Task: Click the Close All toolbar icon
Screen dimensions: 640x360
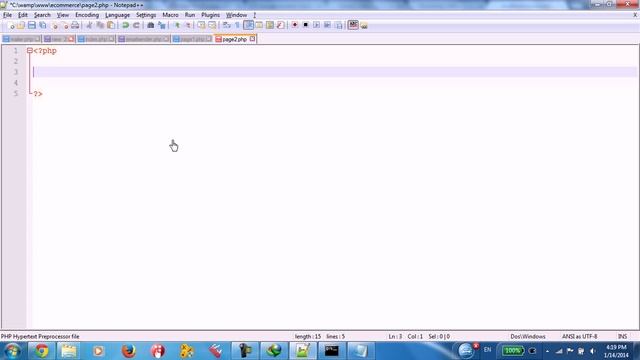Action: [65, 25]
